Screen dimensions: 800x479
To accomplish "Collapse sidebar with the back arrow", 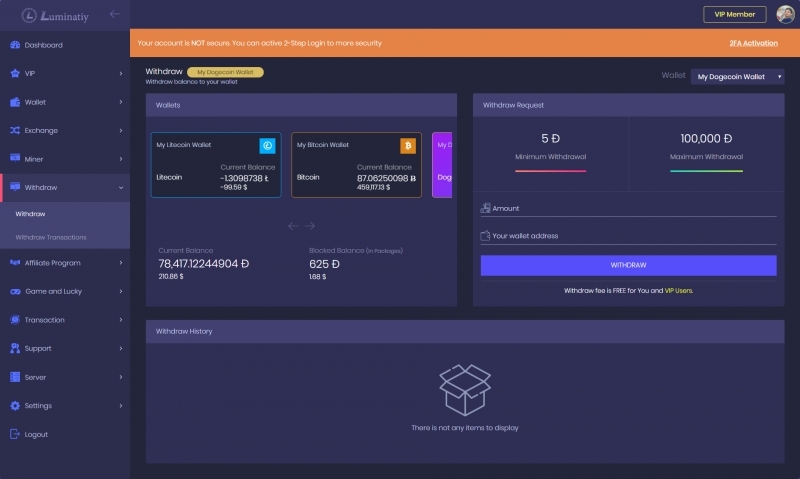I will point(114,14).
